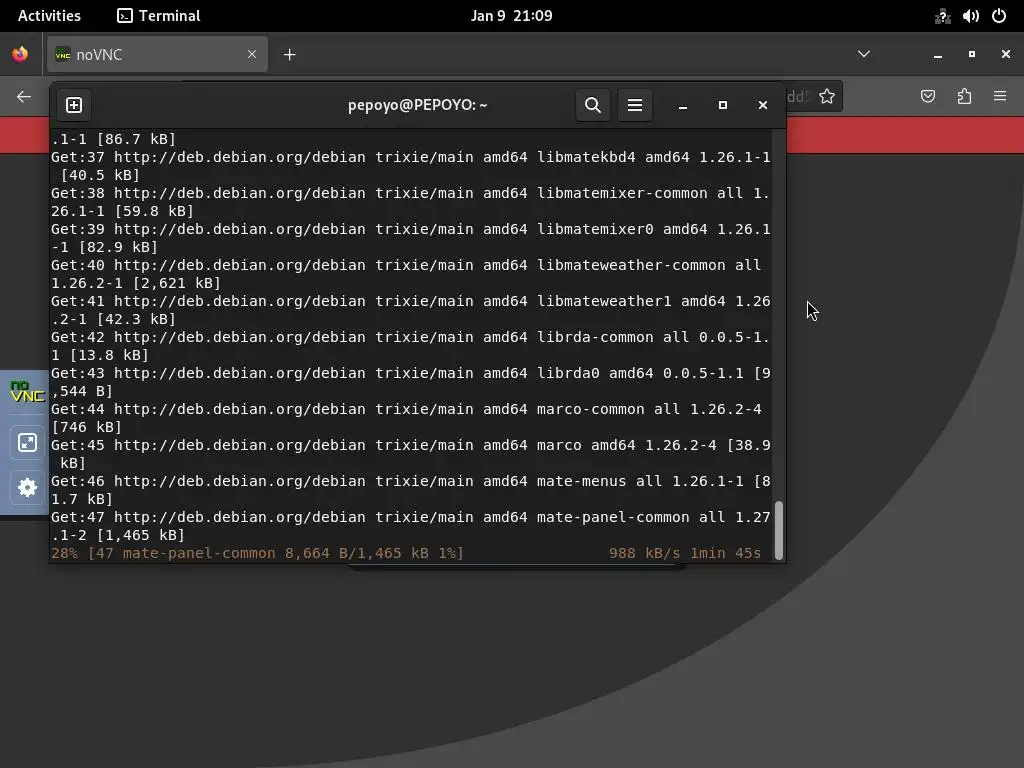This screenshot has height=768, width=1024.
Task: Click noVNC logo on side panel
Action: [x=27, y=392]
